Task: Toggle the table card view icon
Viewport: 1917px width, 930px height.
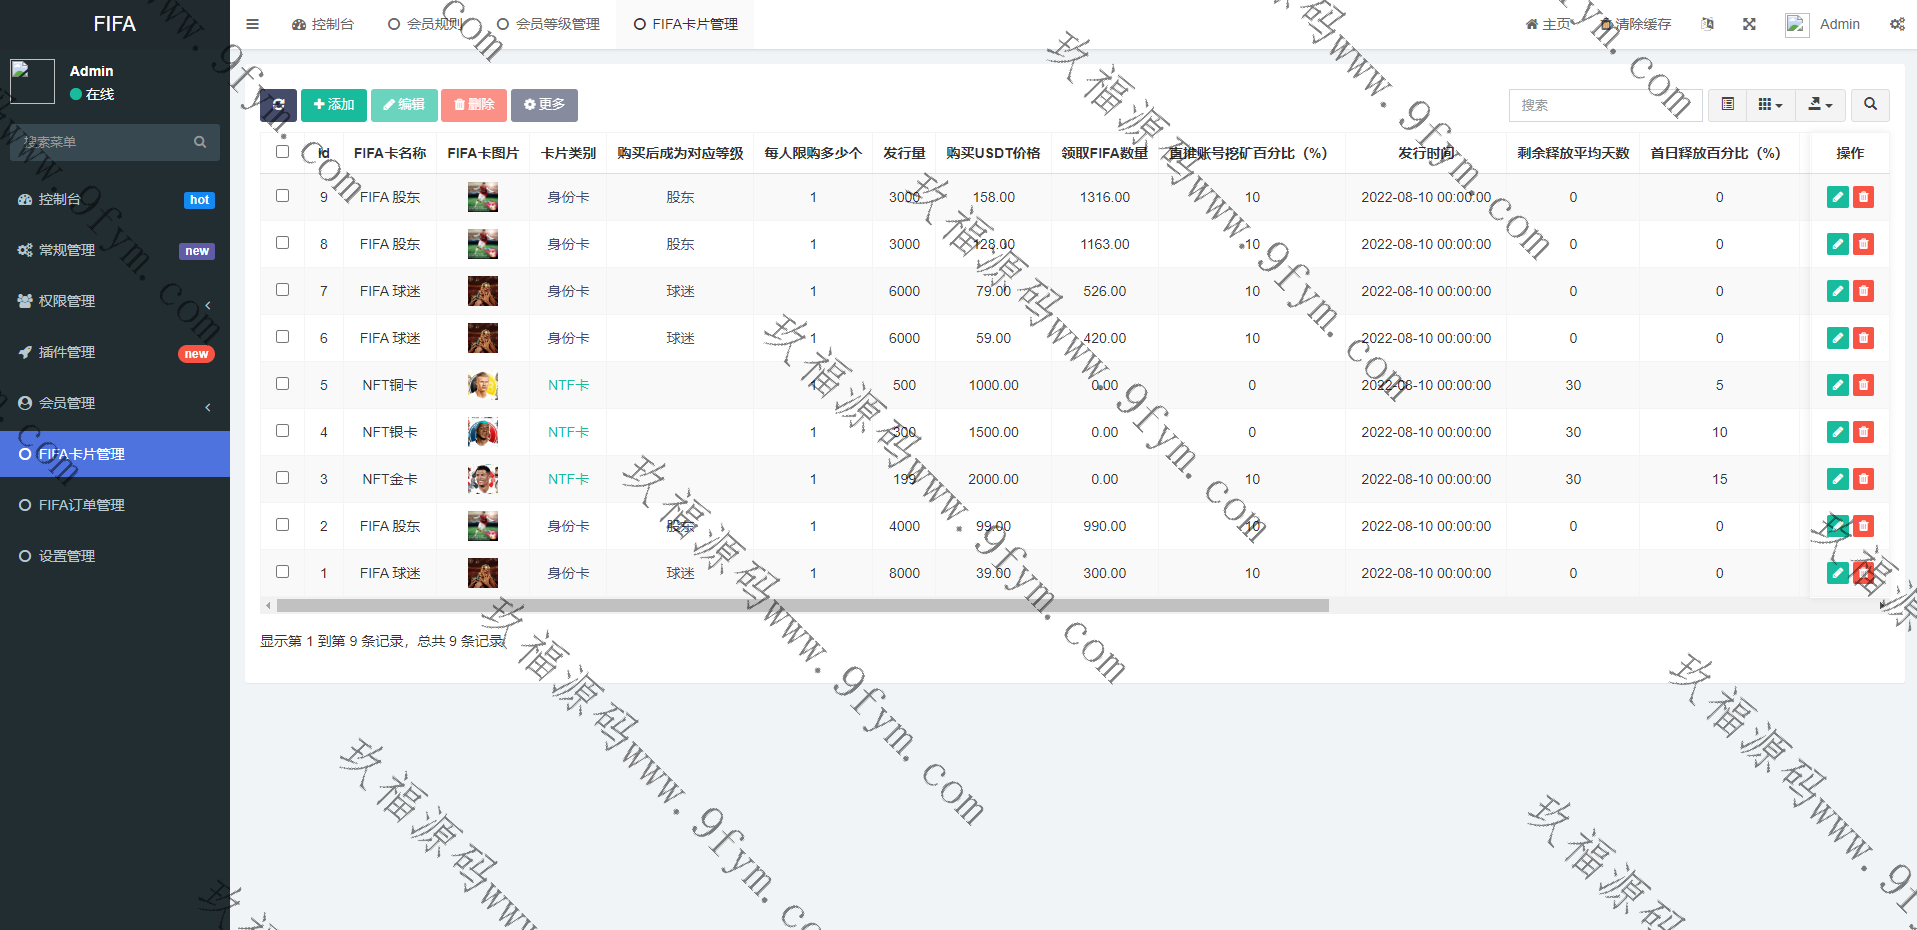Action: pyautogui.click(x=1727, y=105)
